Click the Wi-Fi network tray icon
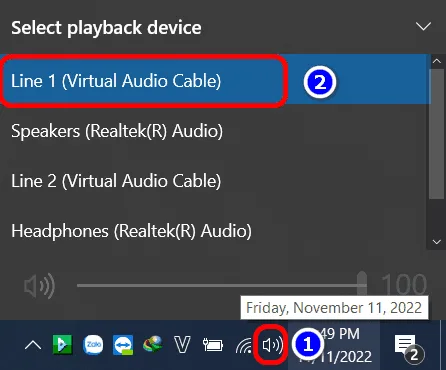 click(244, 346)
